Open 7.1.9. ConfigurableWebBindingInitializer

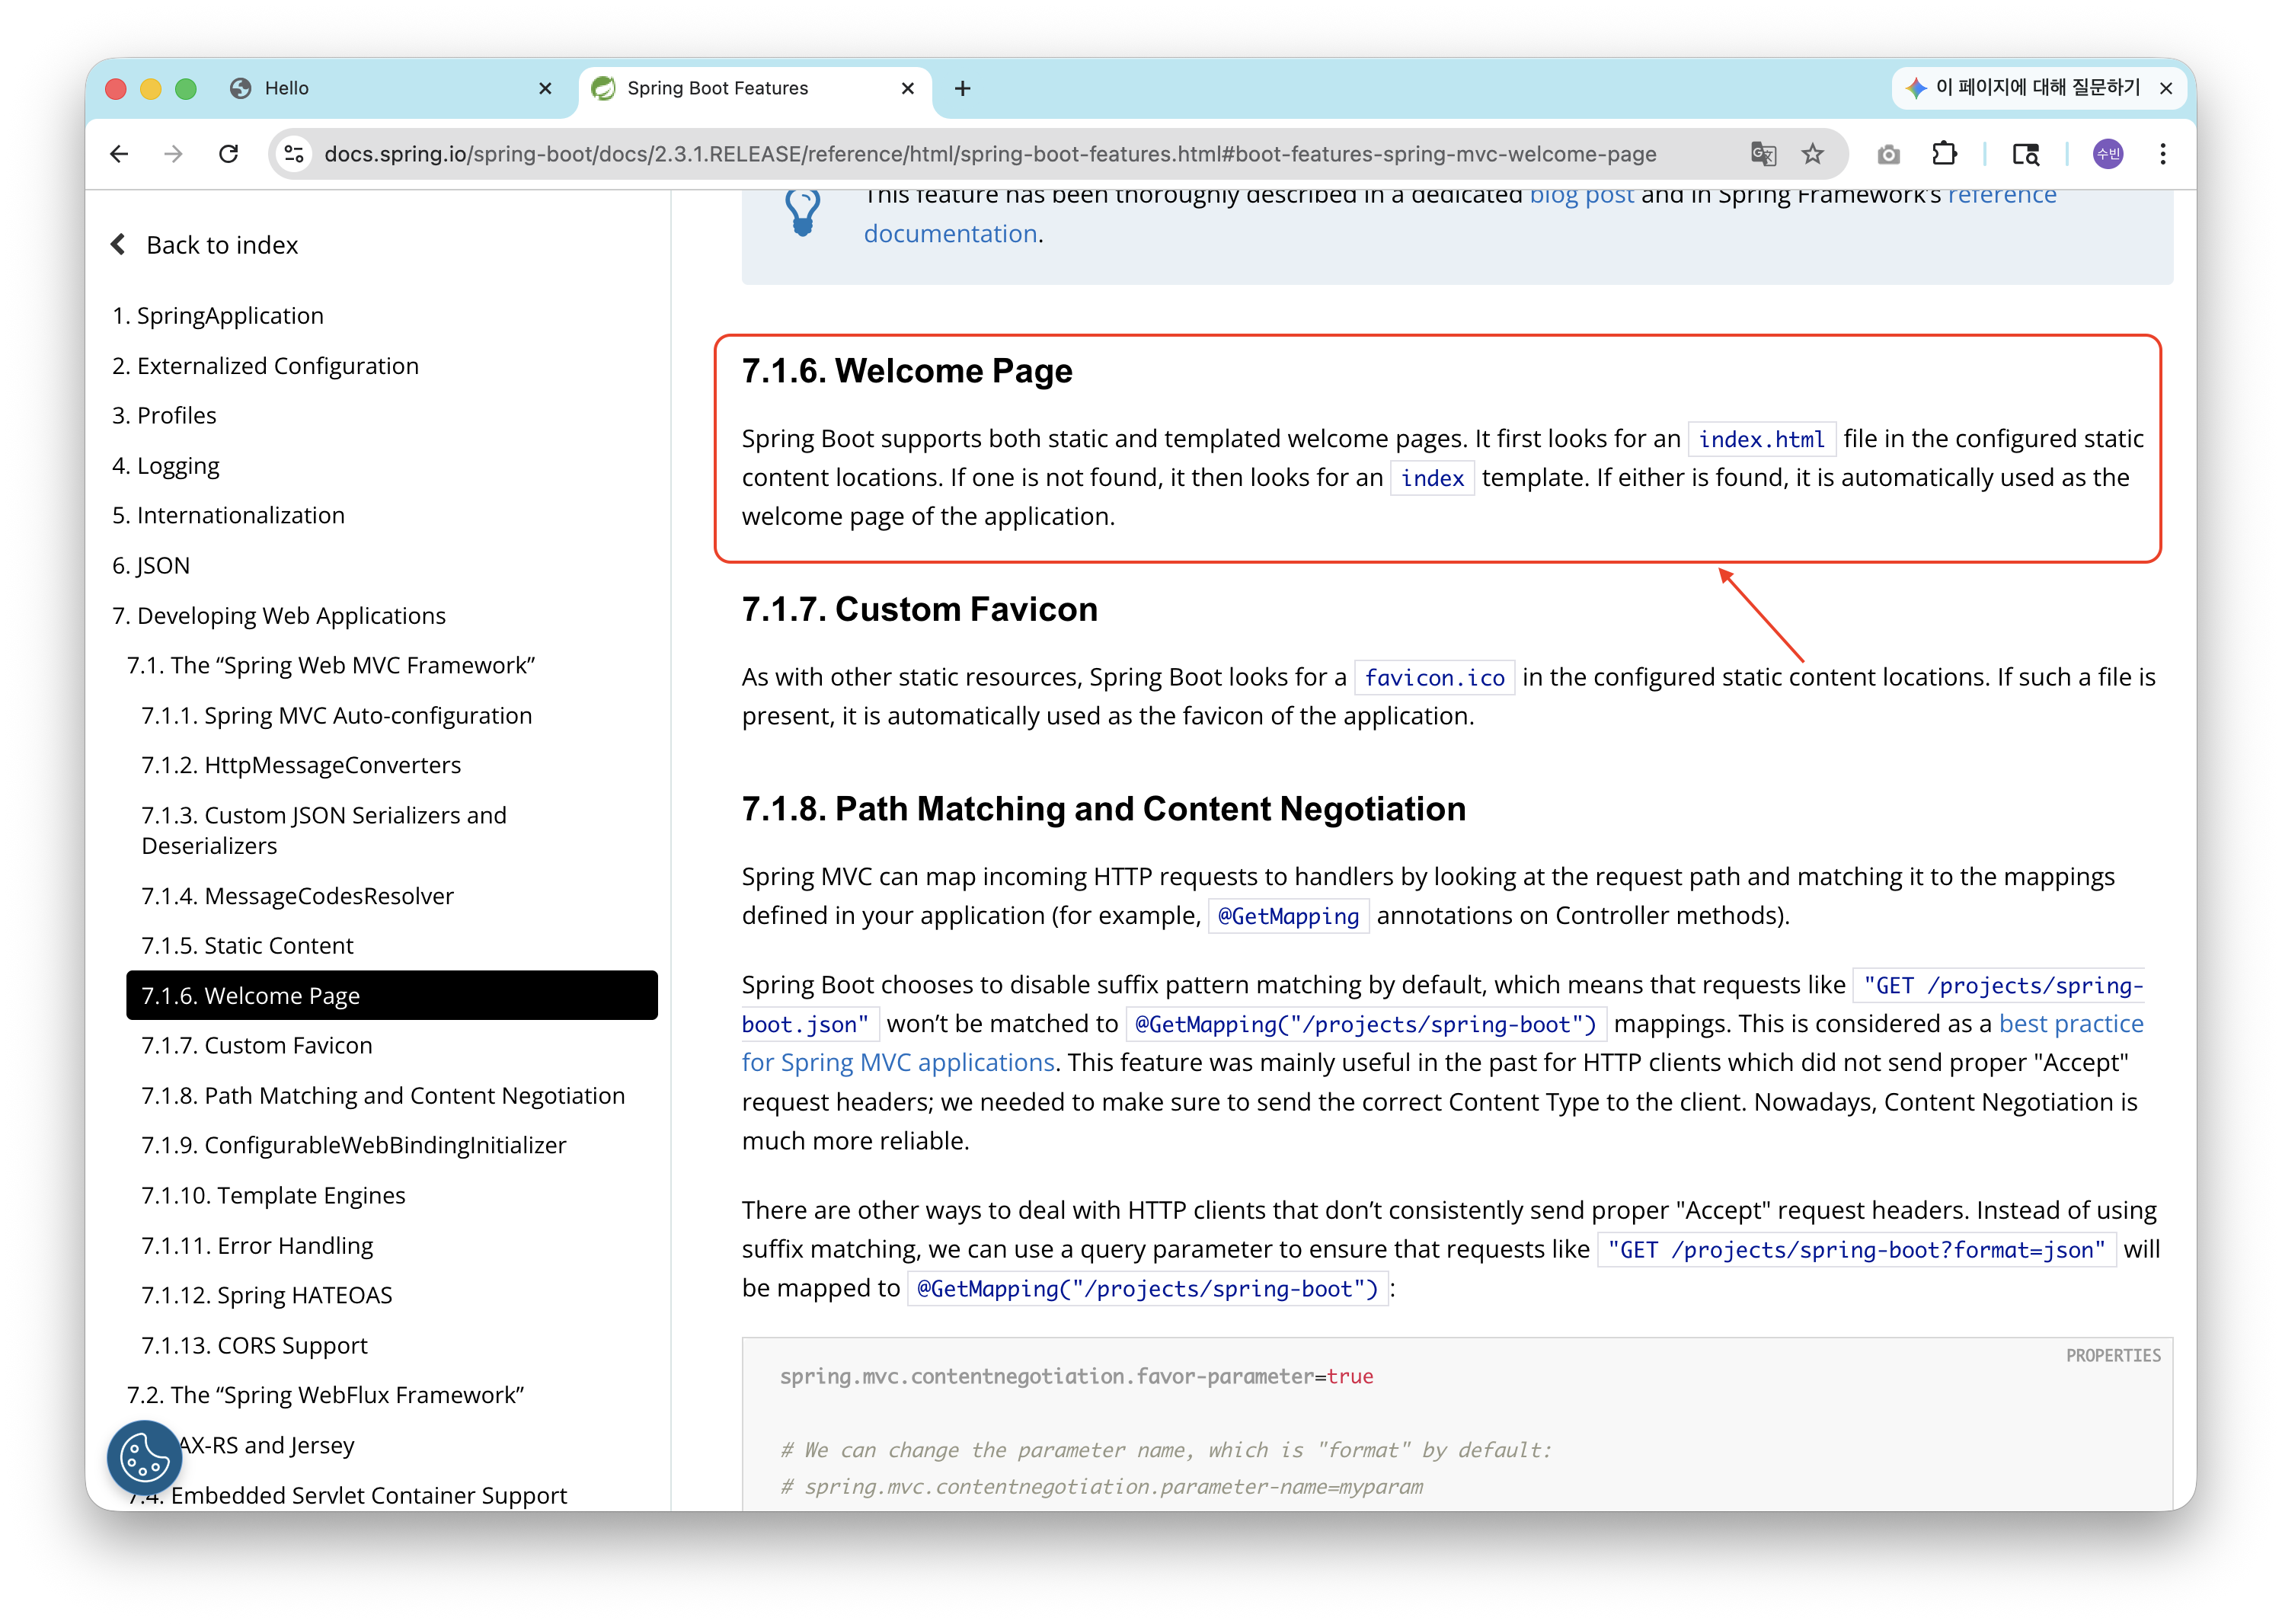[354, 1146]
